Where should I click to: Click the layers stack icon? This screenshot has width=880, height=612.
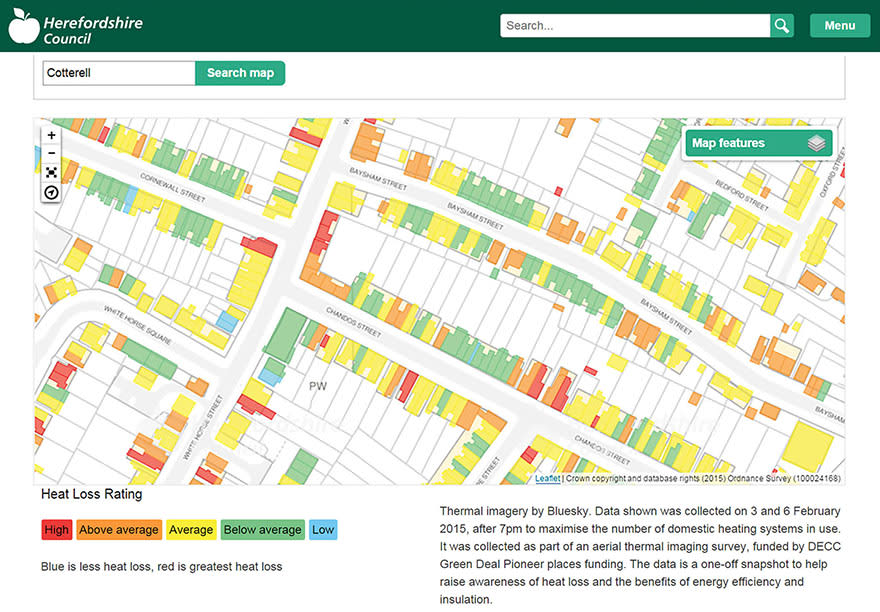pos(816,144)
